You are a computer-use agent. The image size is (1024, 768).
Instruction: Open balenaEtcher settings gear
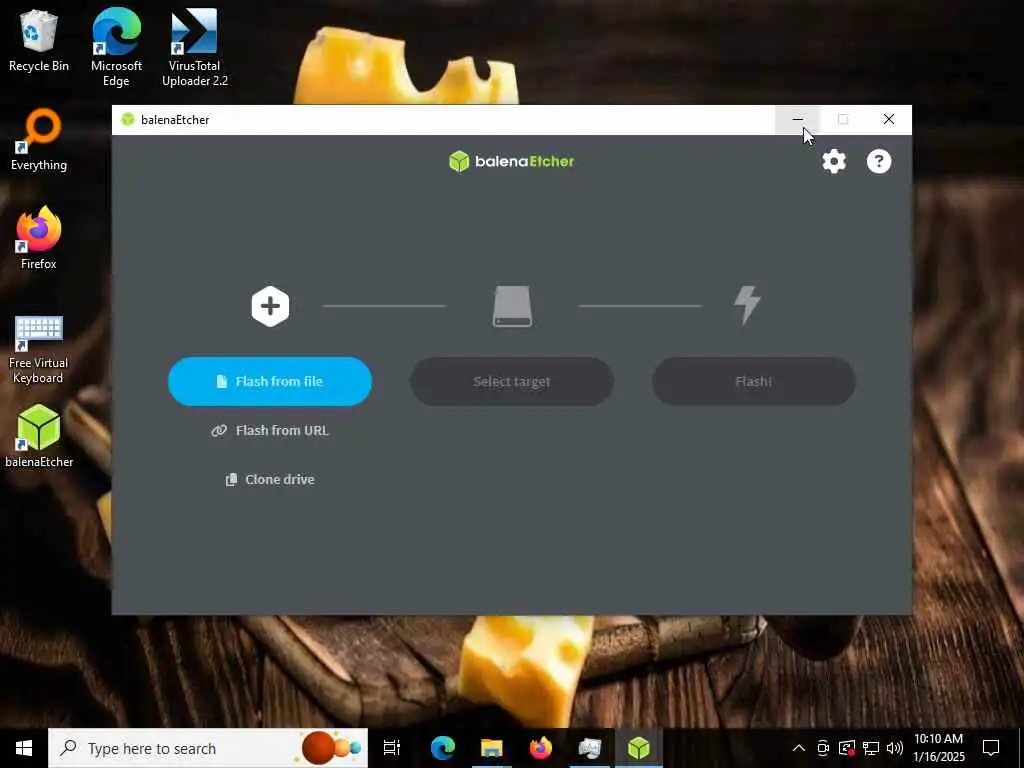pos(834,161)
